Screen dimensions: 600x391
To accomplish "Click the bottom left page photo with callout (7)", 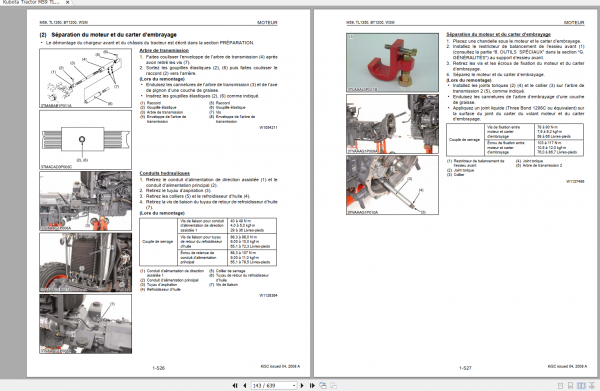I will point(85,324).
